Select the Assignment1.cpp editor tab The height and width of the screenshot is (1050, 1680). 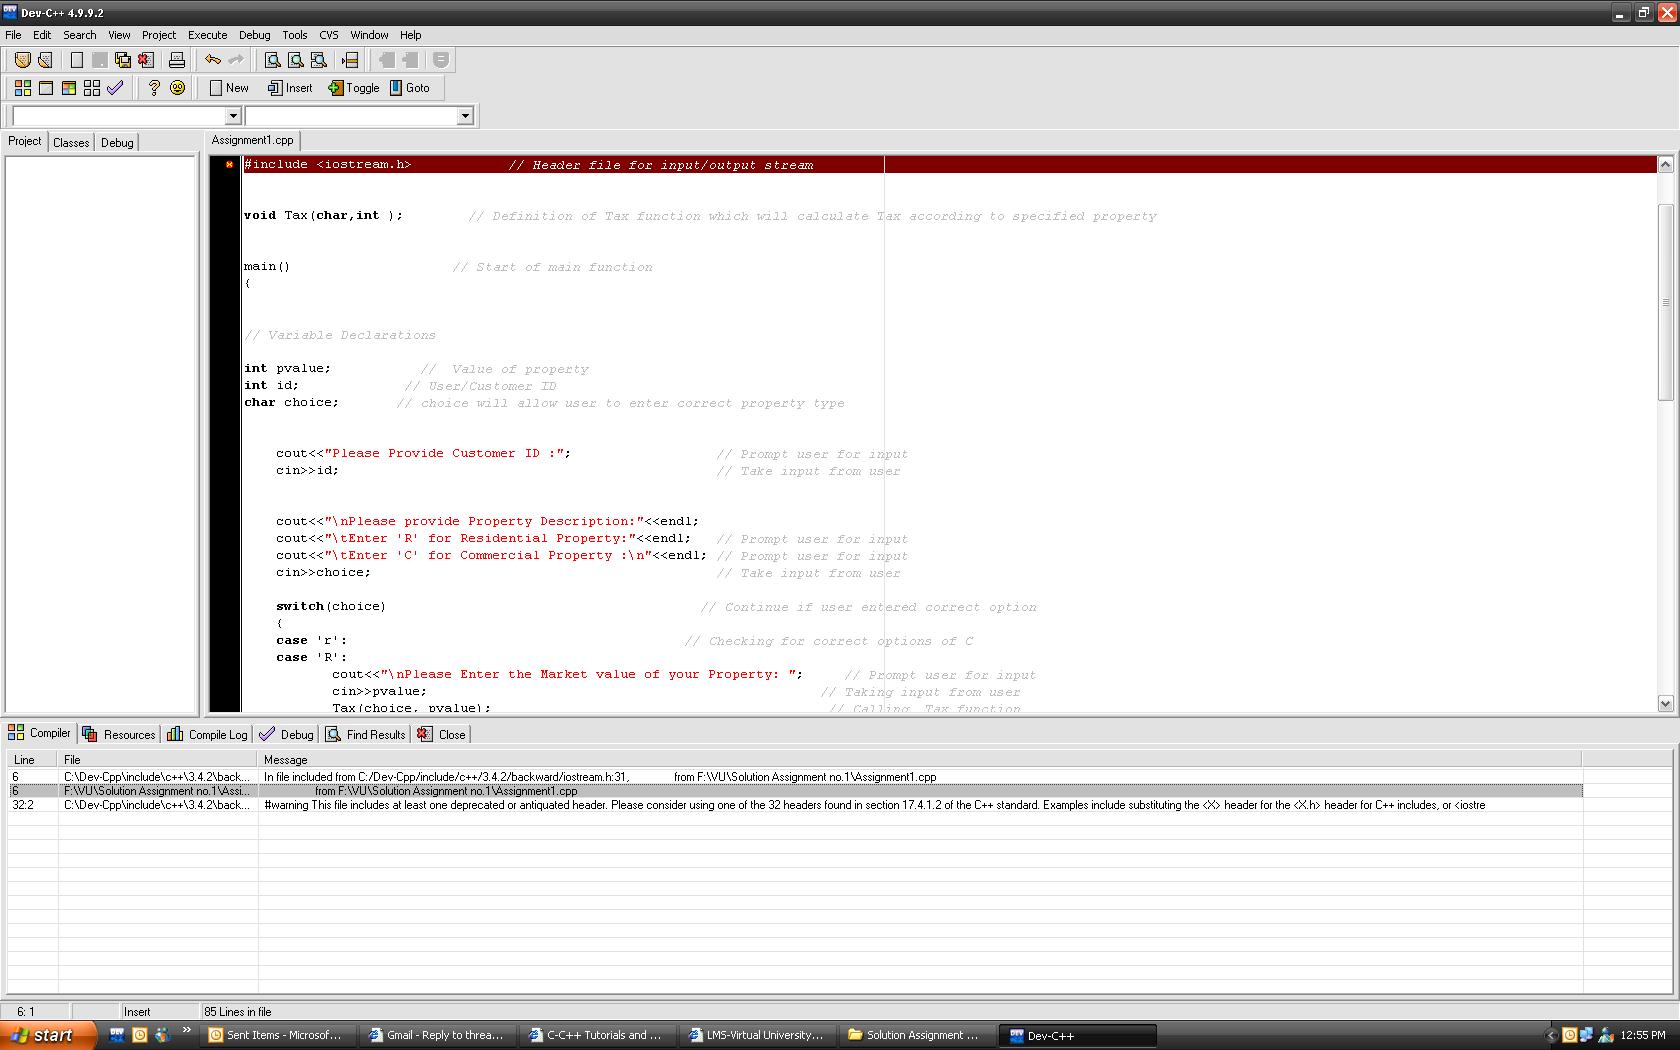[253, 141]
